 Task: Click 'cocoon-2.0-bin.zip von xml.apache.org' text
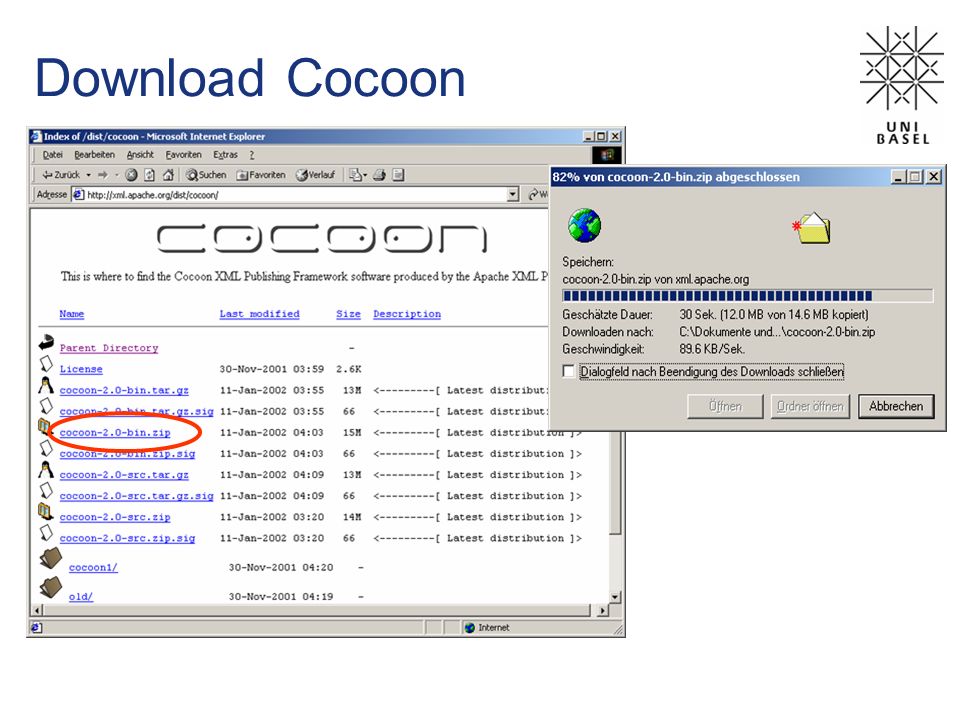(656, 279)
